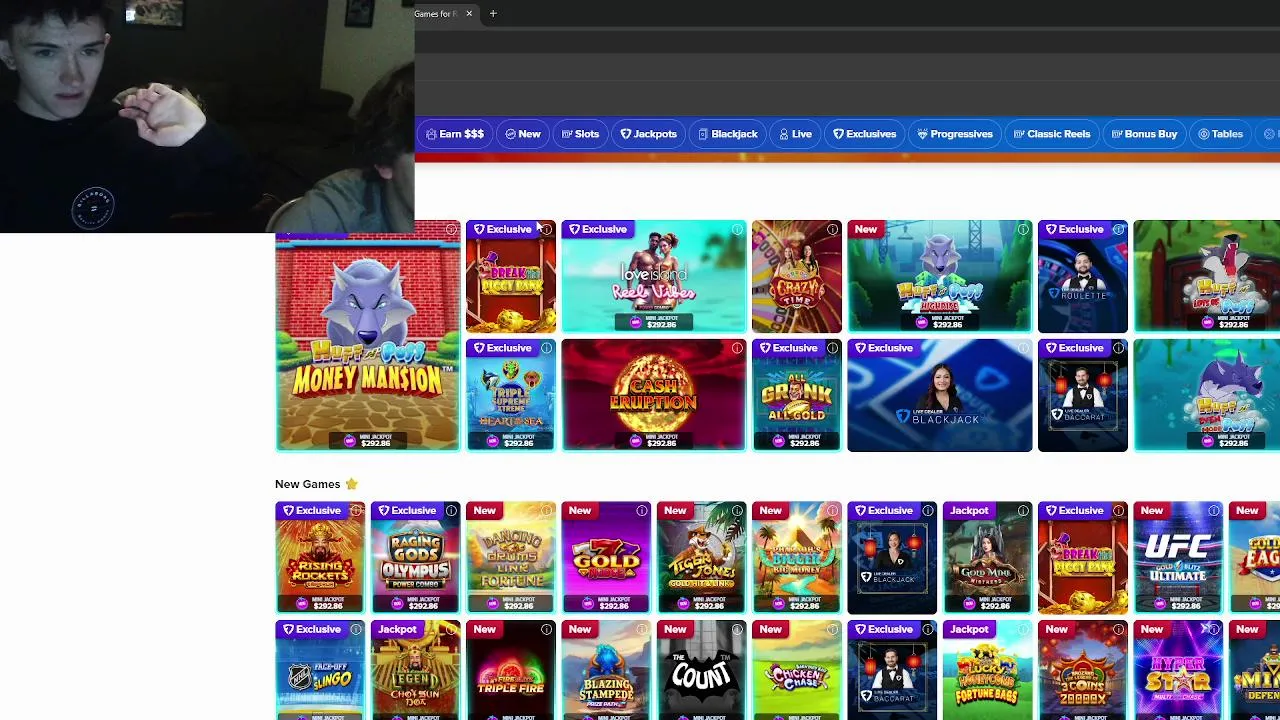Viewport: 1280px width, 720px height.
Task: Open Love Island Reels Vibes game
Action: coord(654,276)
